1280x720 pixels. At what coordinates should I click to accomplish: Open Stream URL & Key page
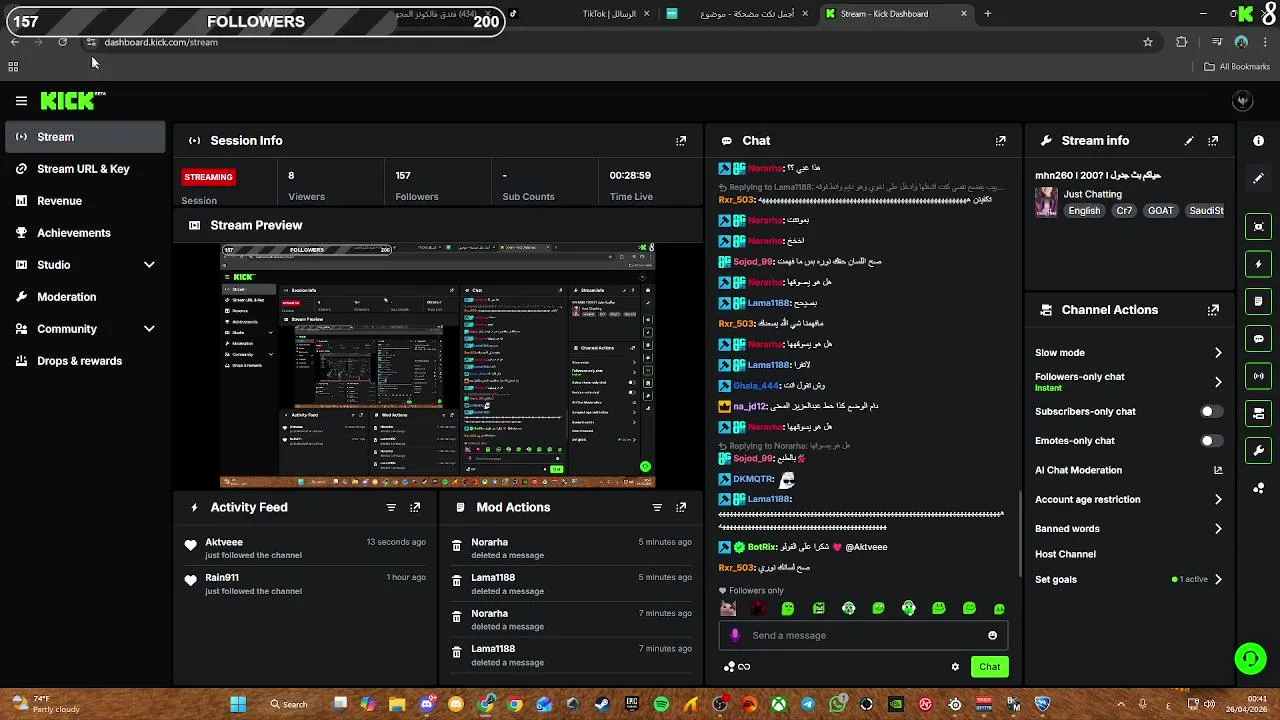point(86,169)
